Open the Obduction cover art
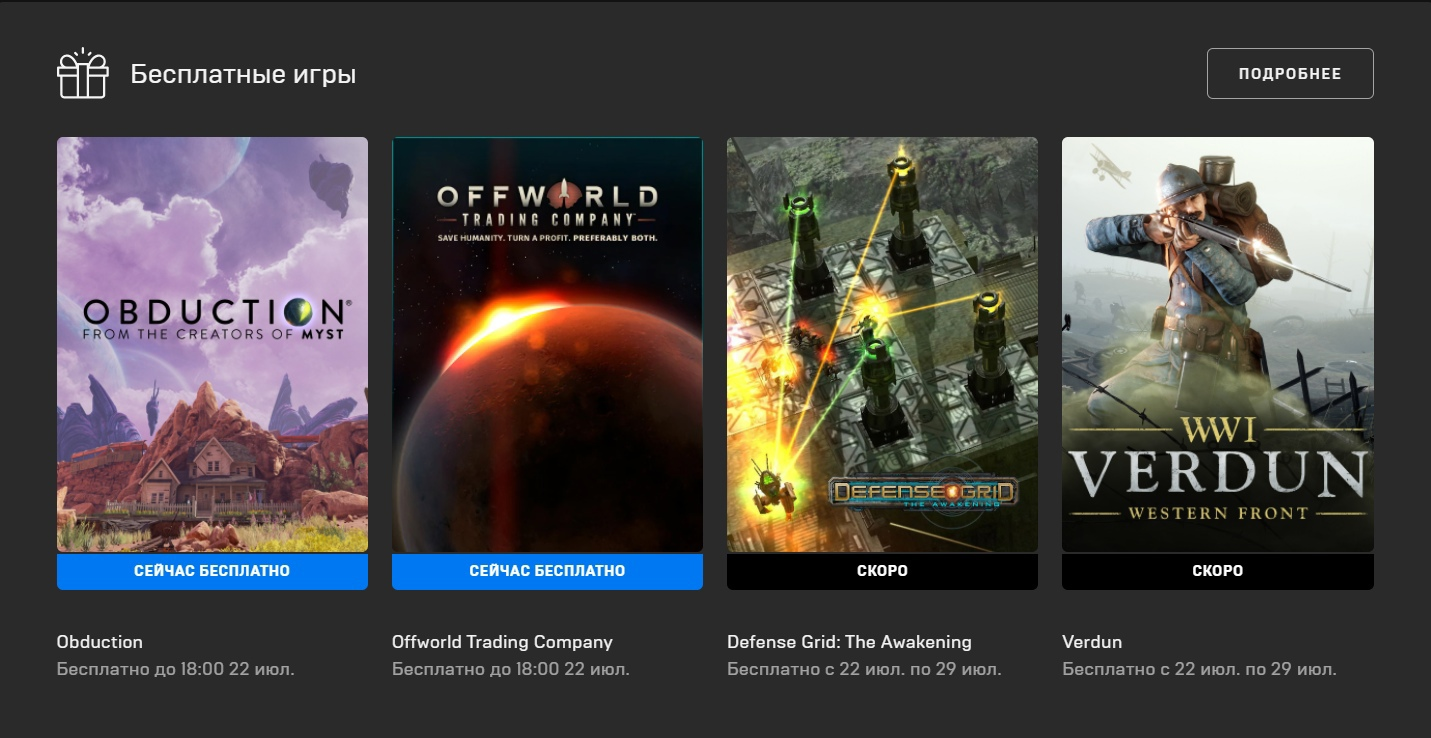This screenshot has width=1431, height=738. tap(212, 345)
